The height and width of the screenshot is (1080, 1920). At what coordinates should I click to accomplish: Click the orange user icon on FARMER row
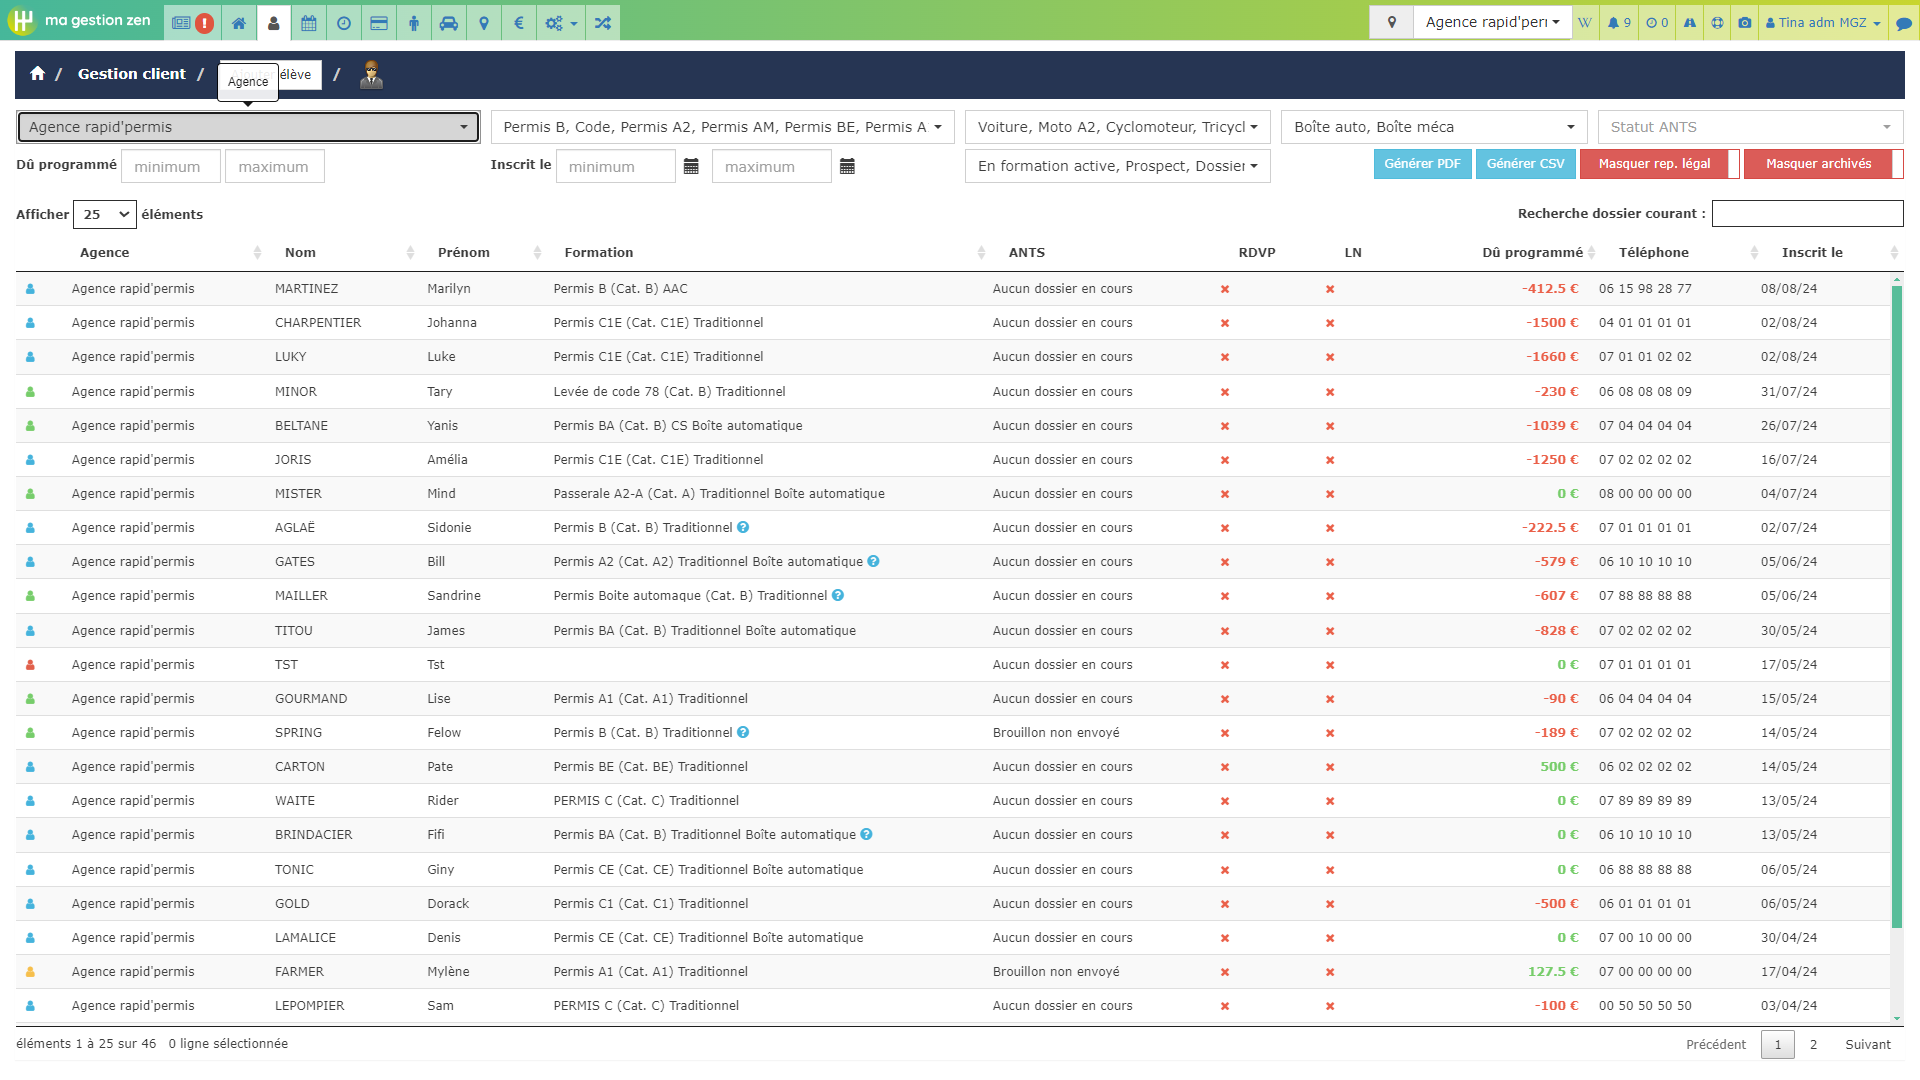[x=30, y=972]
